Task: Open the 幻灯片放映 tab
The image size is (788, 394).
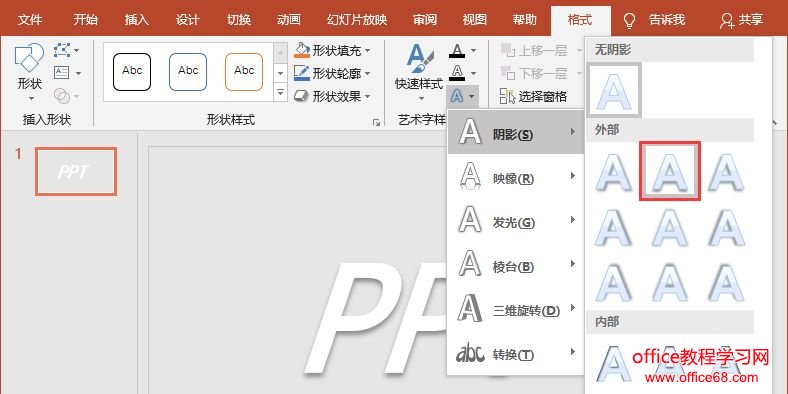Action: pyautogui.click(x=357, y=20)
